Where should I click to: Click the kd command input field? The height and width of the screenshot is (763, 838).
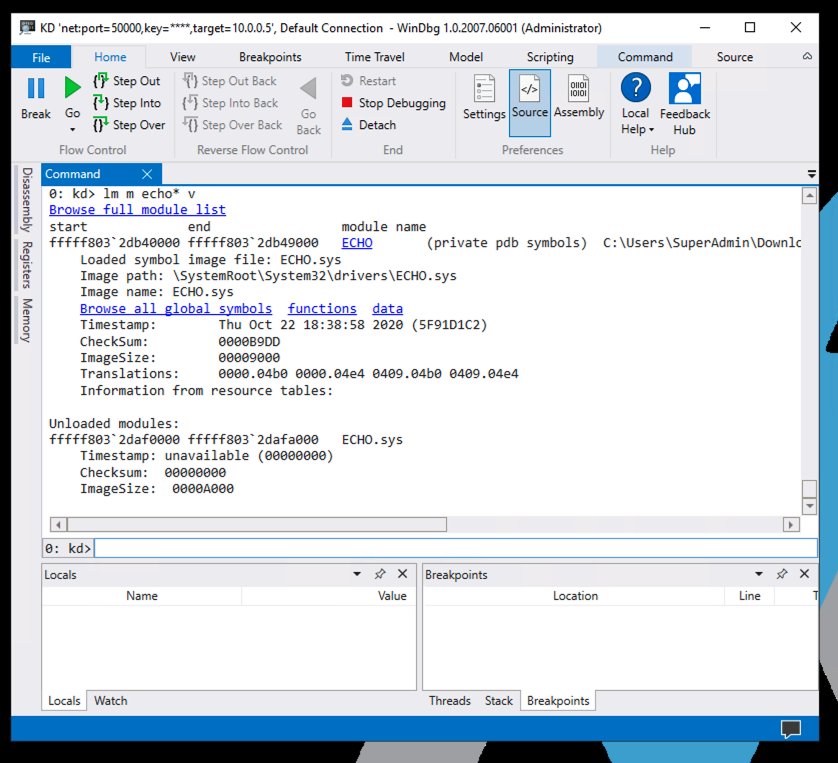[x=455, y=548]
